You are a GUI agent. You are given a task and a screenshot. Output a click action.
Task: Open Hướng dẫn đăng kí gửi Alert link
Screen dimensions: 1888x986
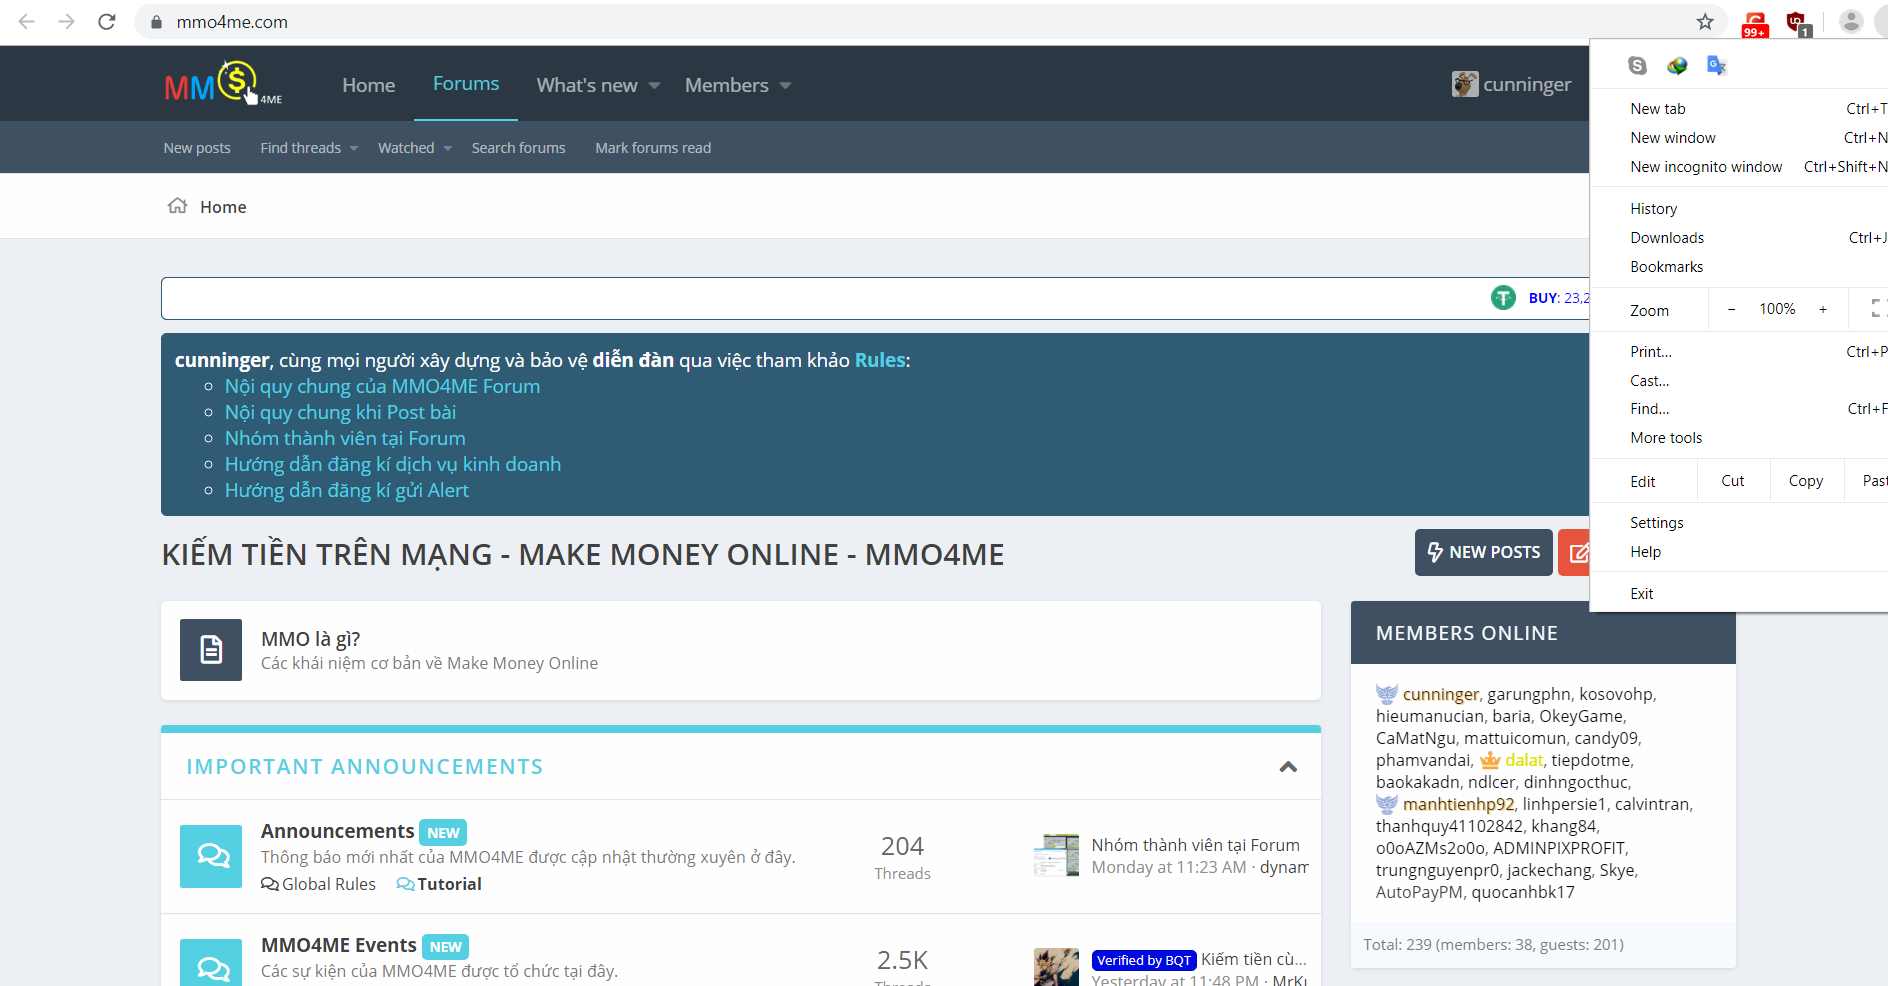coord(347,490)
